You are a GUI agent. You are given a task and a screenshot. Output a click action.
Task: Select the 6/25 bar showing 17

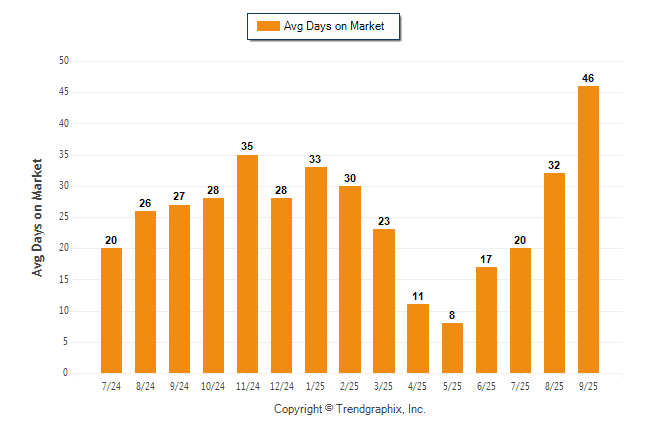coord(487,319)
